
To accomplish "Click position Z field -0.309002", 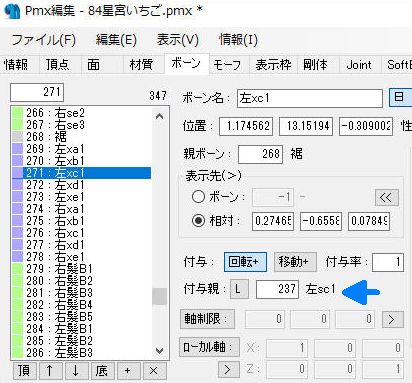I will pyautogui.click(x=366, y=126).
